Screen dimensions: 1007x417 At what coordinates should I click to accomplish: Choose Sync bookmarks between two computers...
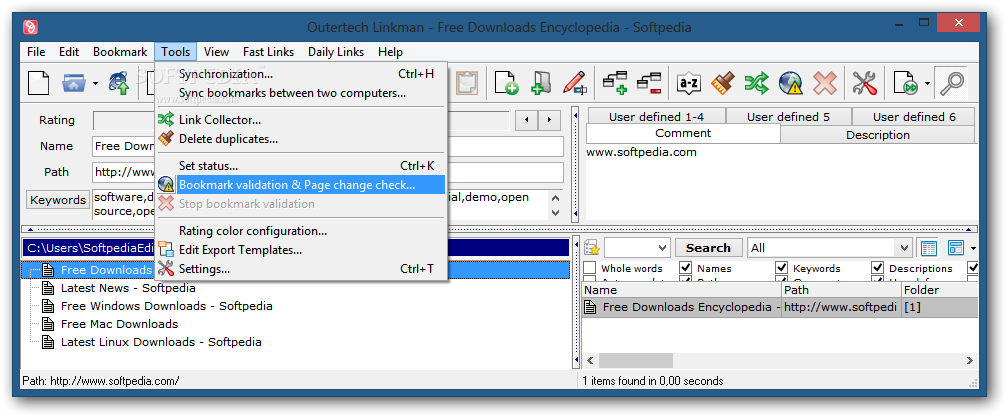301,93
